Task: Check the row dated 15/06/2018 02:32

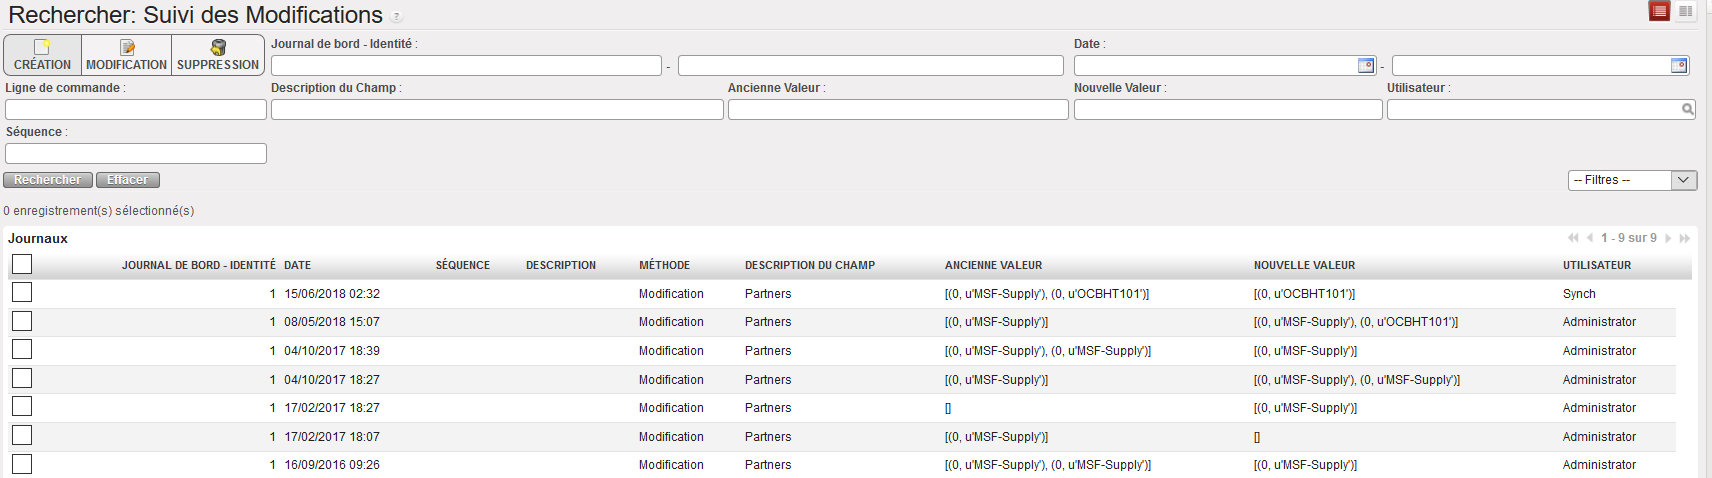Action: click(22, 292)
